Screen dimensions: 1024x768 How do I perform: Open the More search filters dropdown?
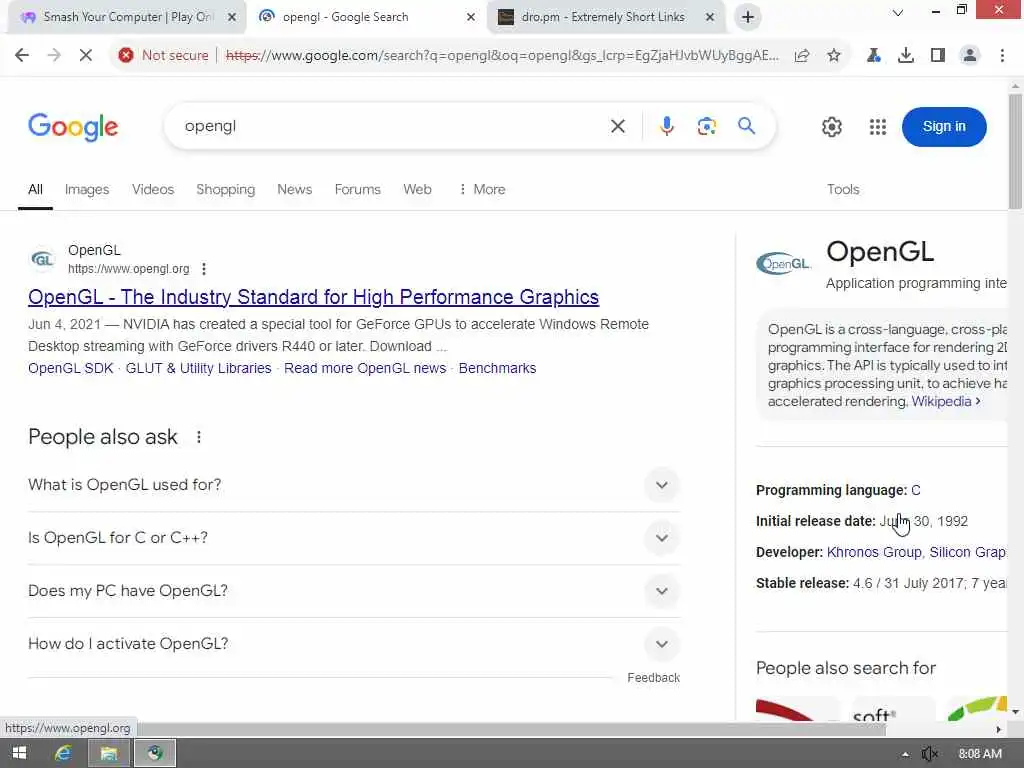pyautogui.click(x=482, y=189)
